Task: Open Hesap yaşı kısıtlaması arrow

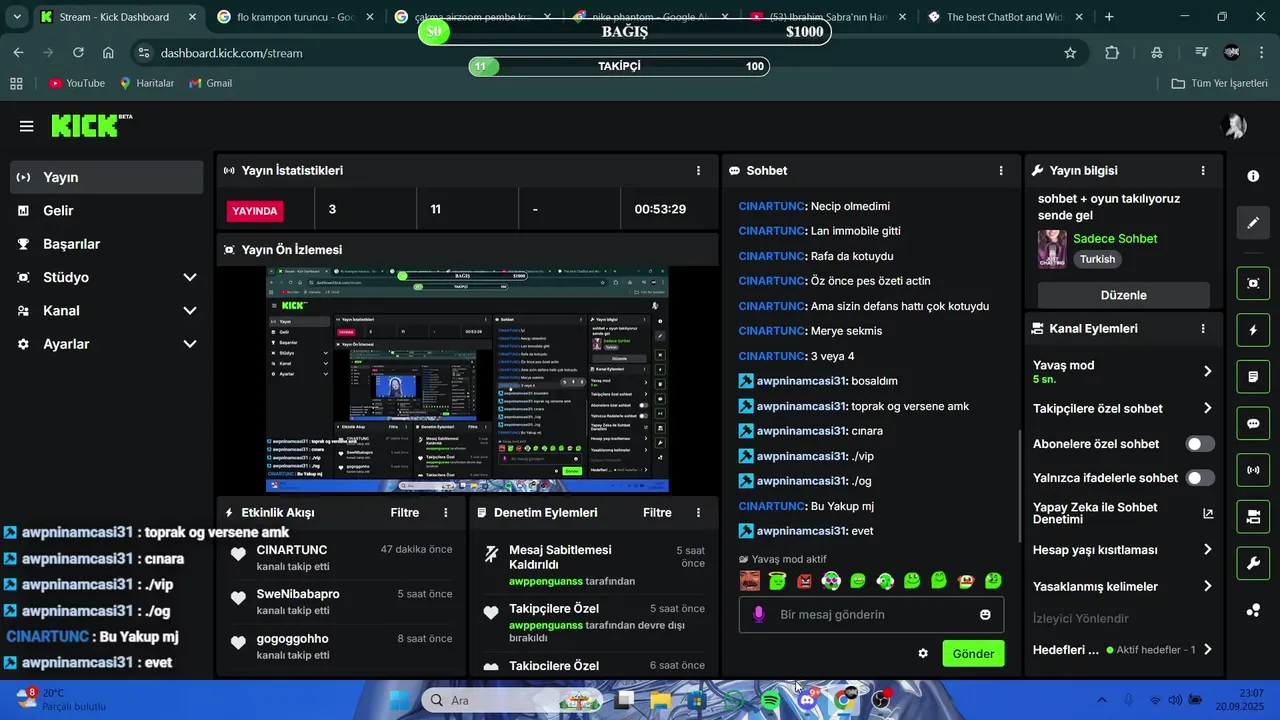Action: click(x=1207, y=549)
